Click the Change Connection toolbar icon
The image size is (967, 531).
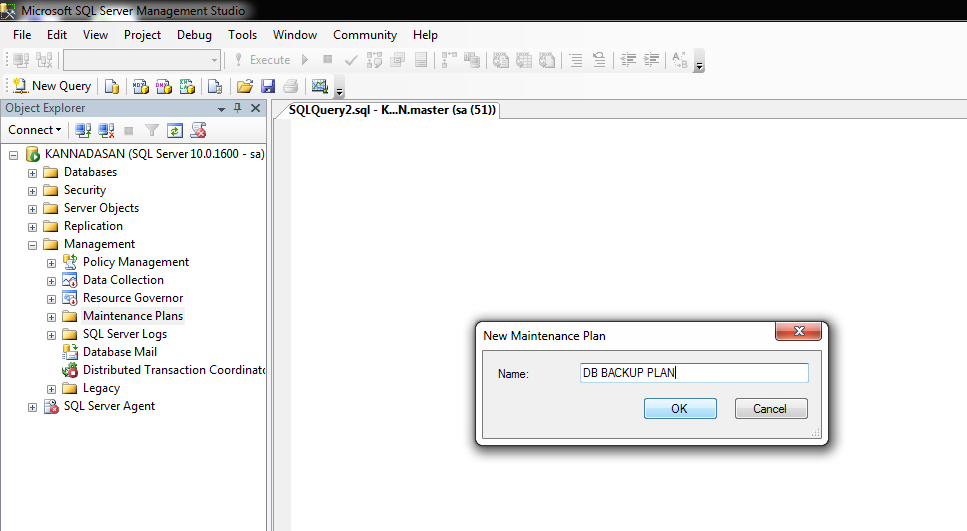(x=44, y=60)
